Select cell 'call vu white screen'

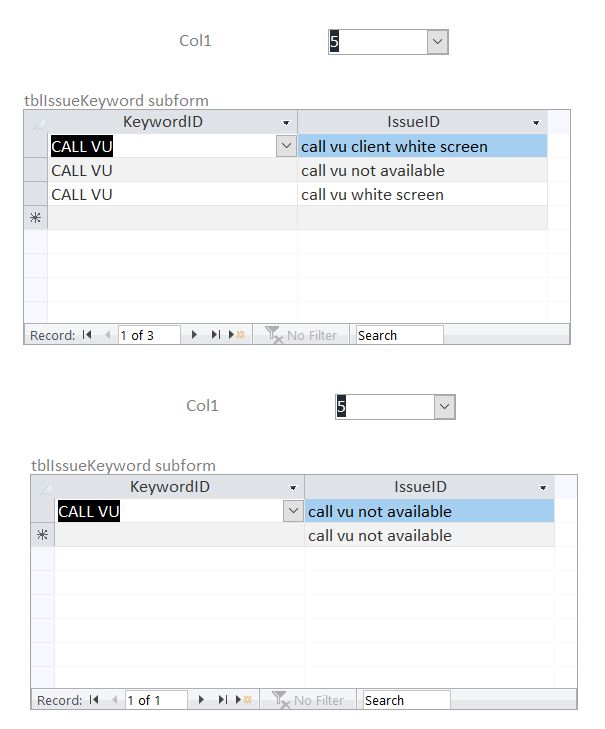[x=422, y=194]
